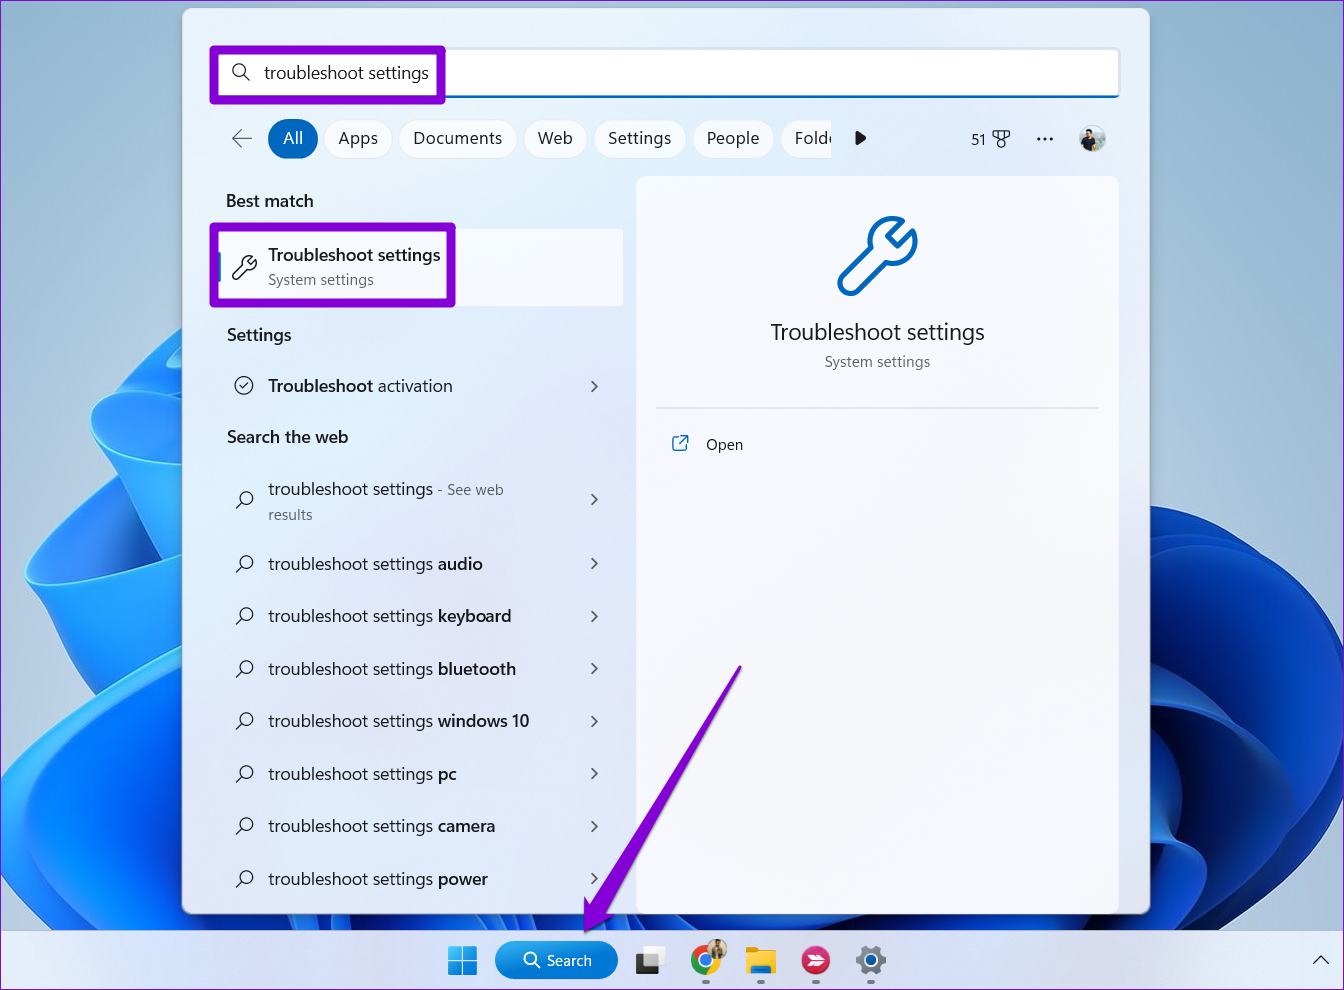Image resolution: width=1344 pixels, height=990 pixels.
Task: Click the more options ellipsis
Action: pyautogui.click(x=1044, y=139)
